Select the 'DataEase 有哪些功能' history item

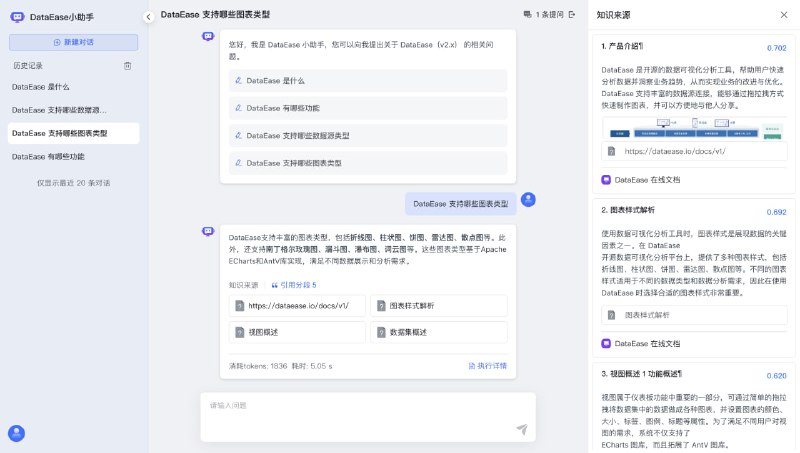48,156
